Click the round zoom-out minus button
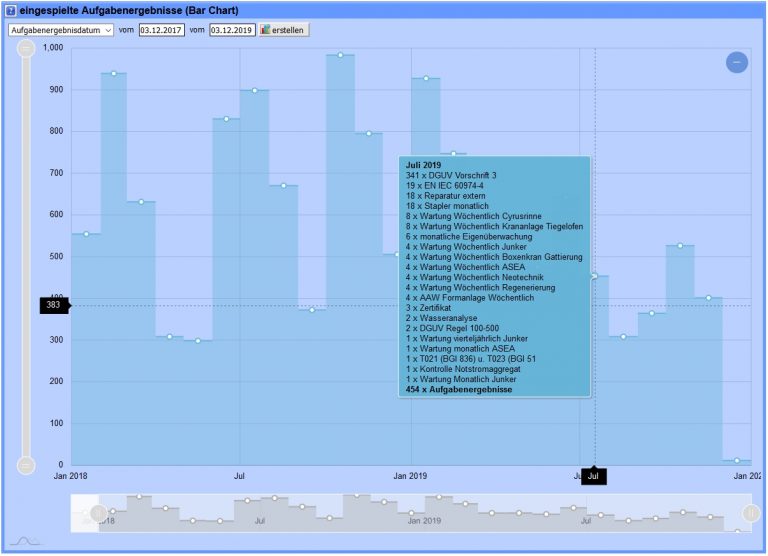 [737, 62]
